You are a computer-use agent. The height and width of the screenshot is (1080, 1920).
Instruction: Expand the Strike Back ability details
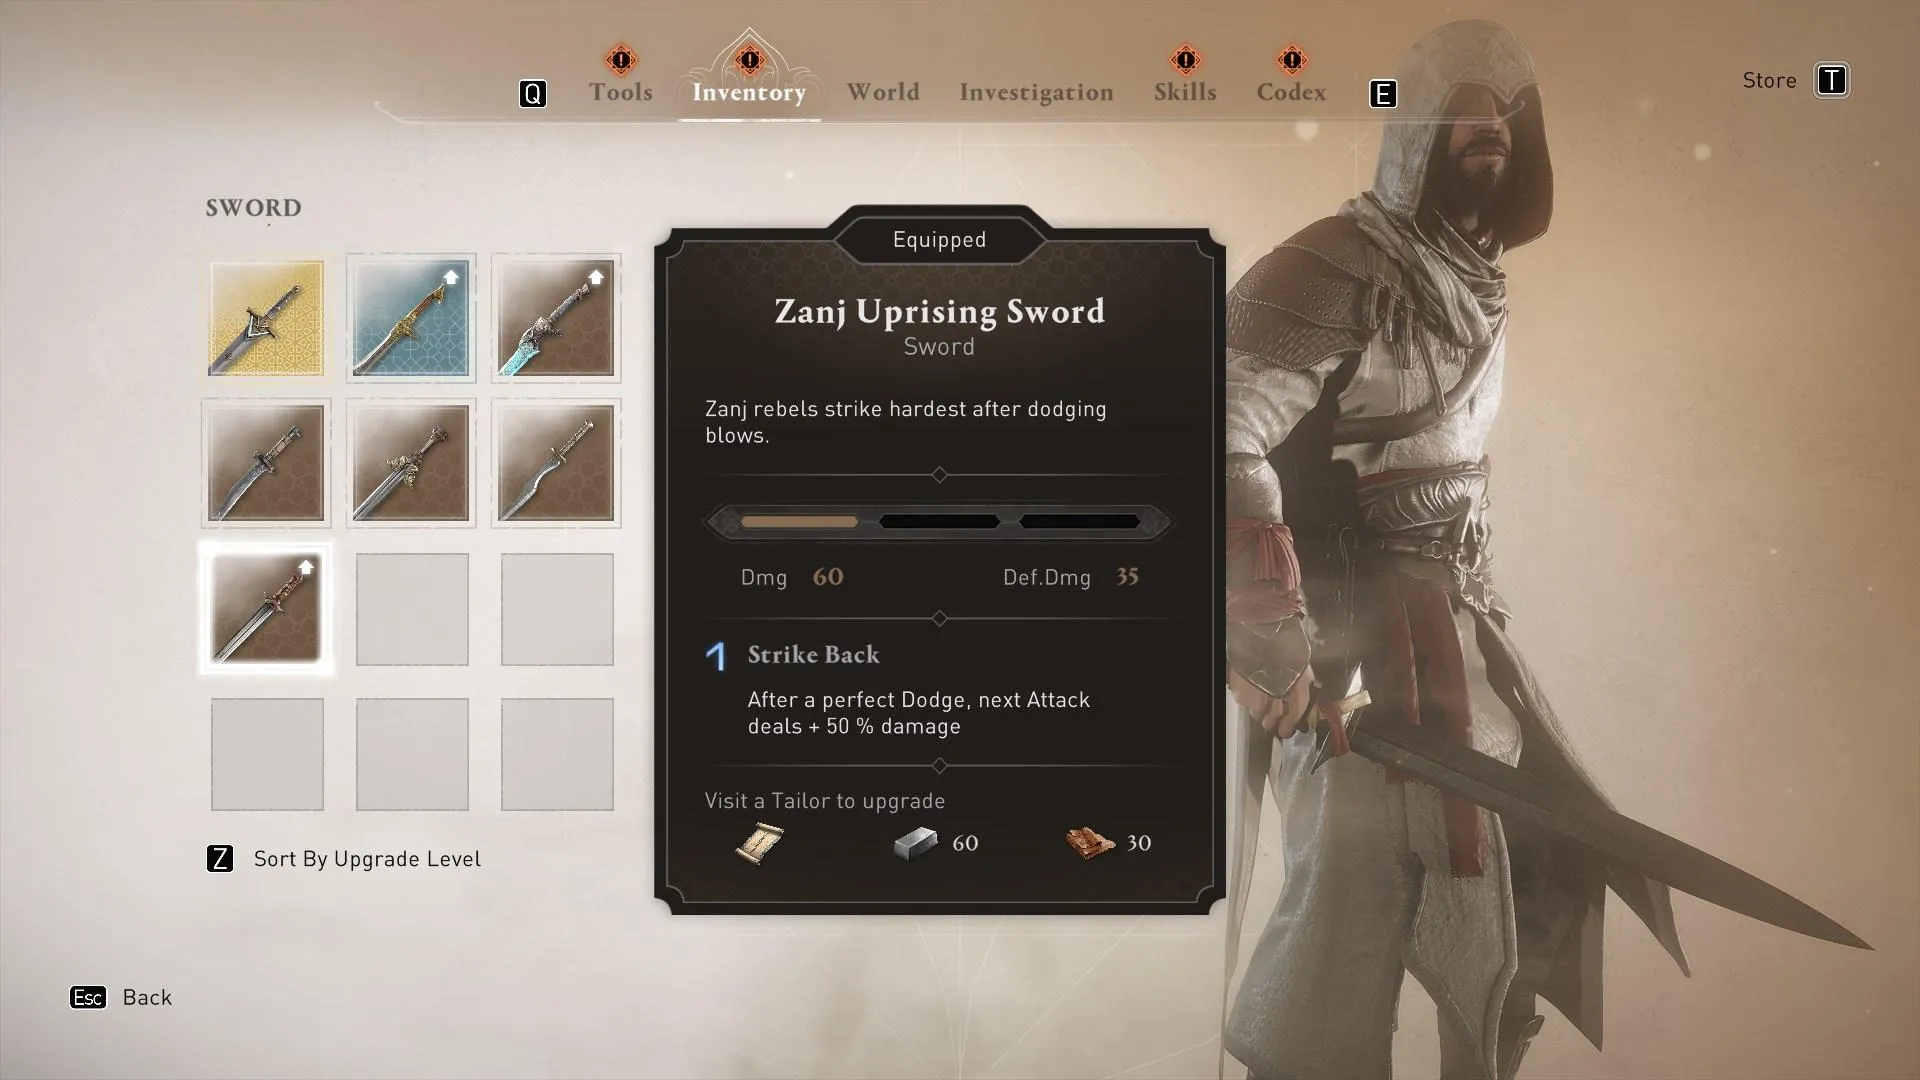(x=812, y=654)
